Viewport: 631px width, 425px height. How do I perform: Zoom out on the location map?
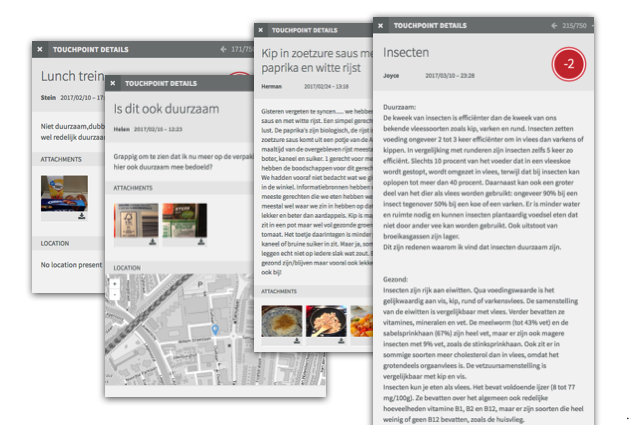[116, 295]
